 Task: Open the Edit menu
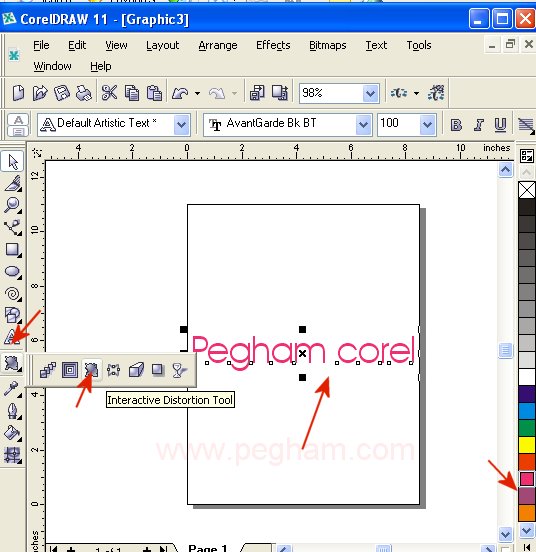pos(77,45)
